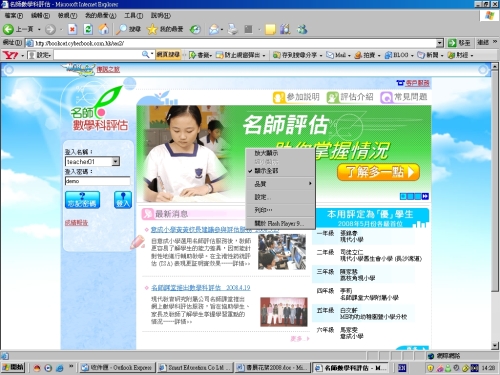Viewport: 500px width, 375px height.
Task: Click the Stop loading red X icon
Action: [x=72, y=29]
